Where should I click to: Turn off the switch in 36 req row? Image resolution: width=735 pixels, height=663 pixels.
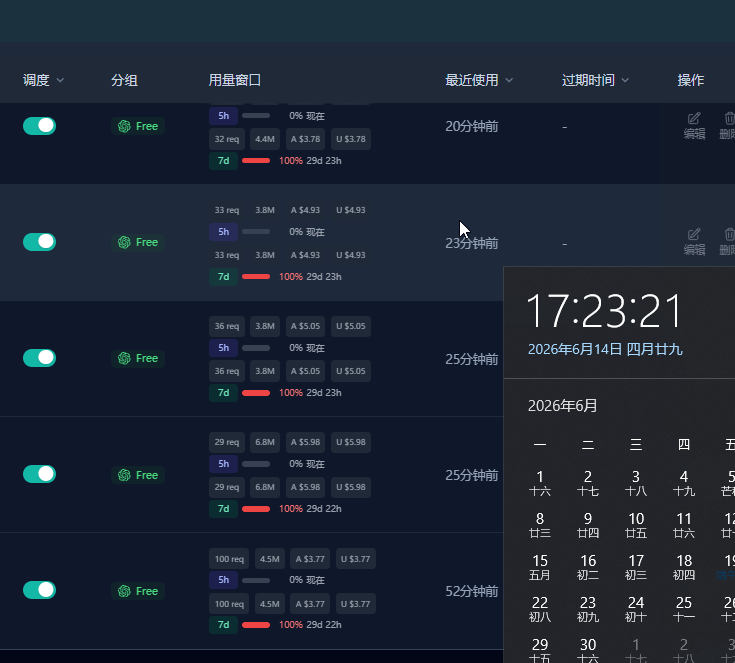coord(39,358)
